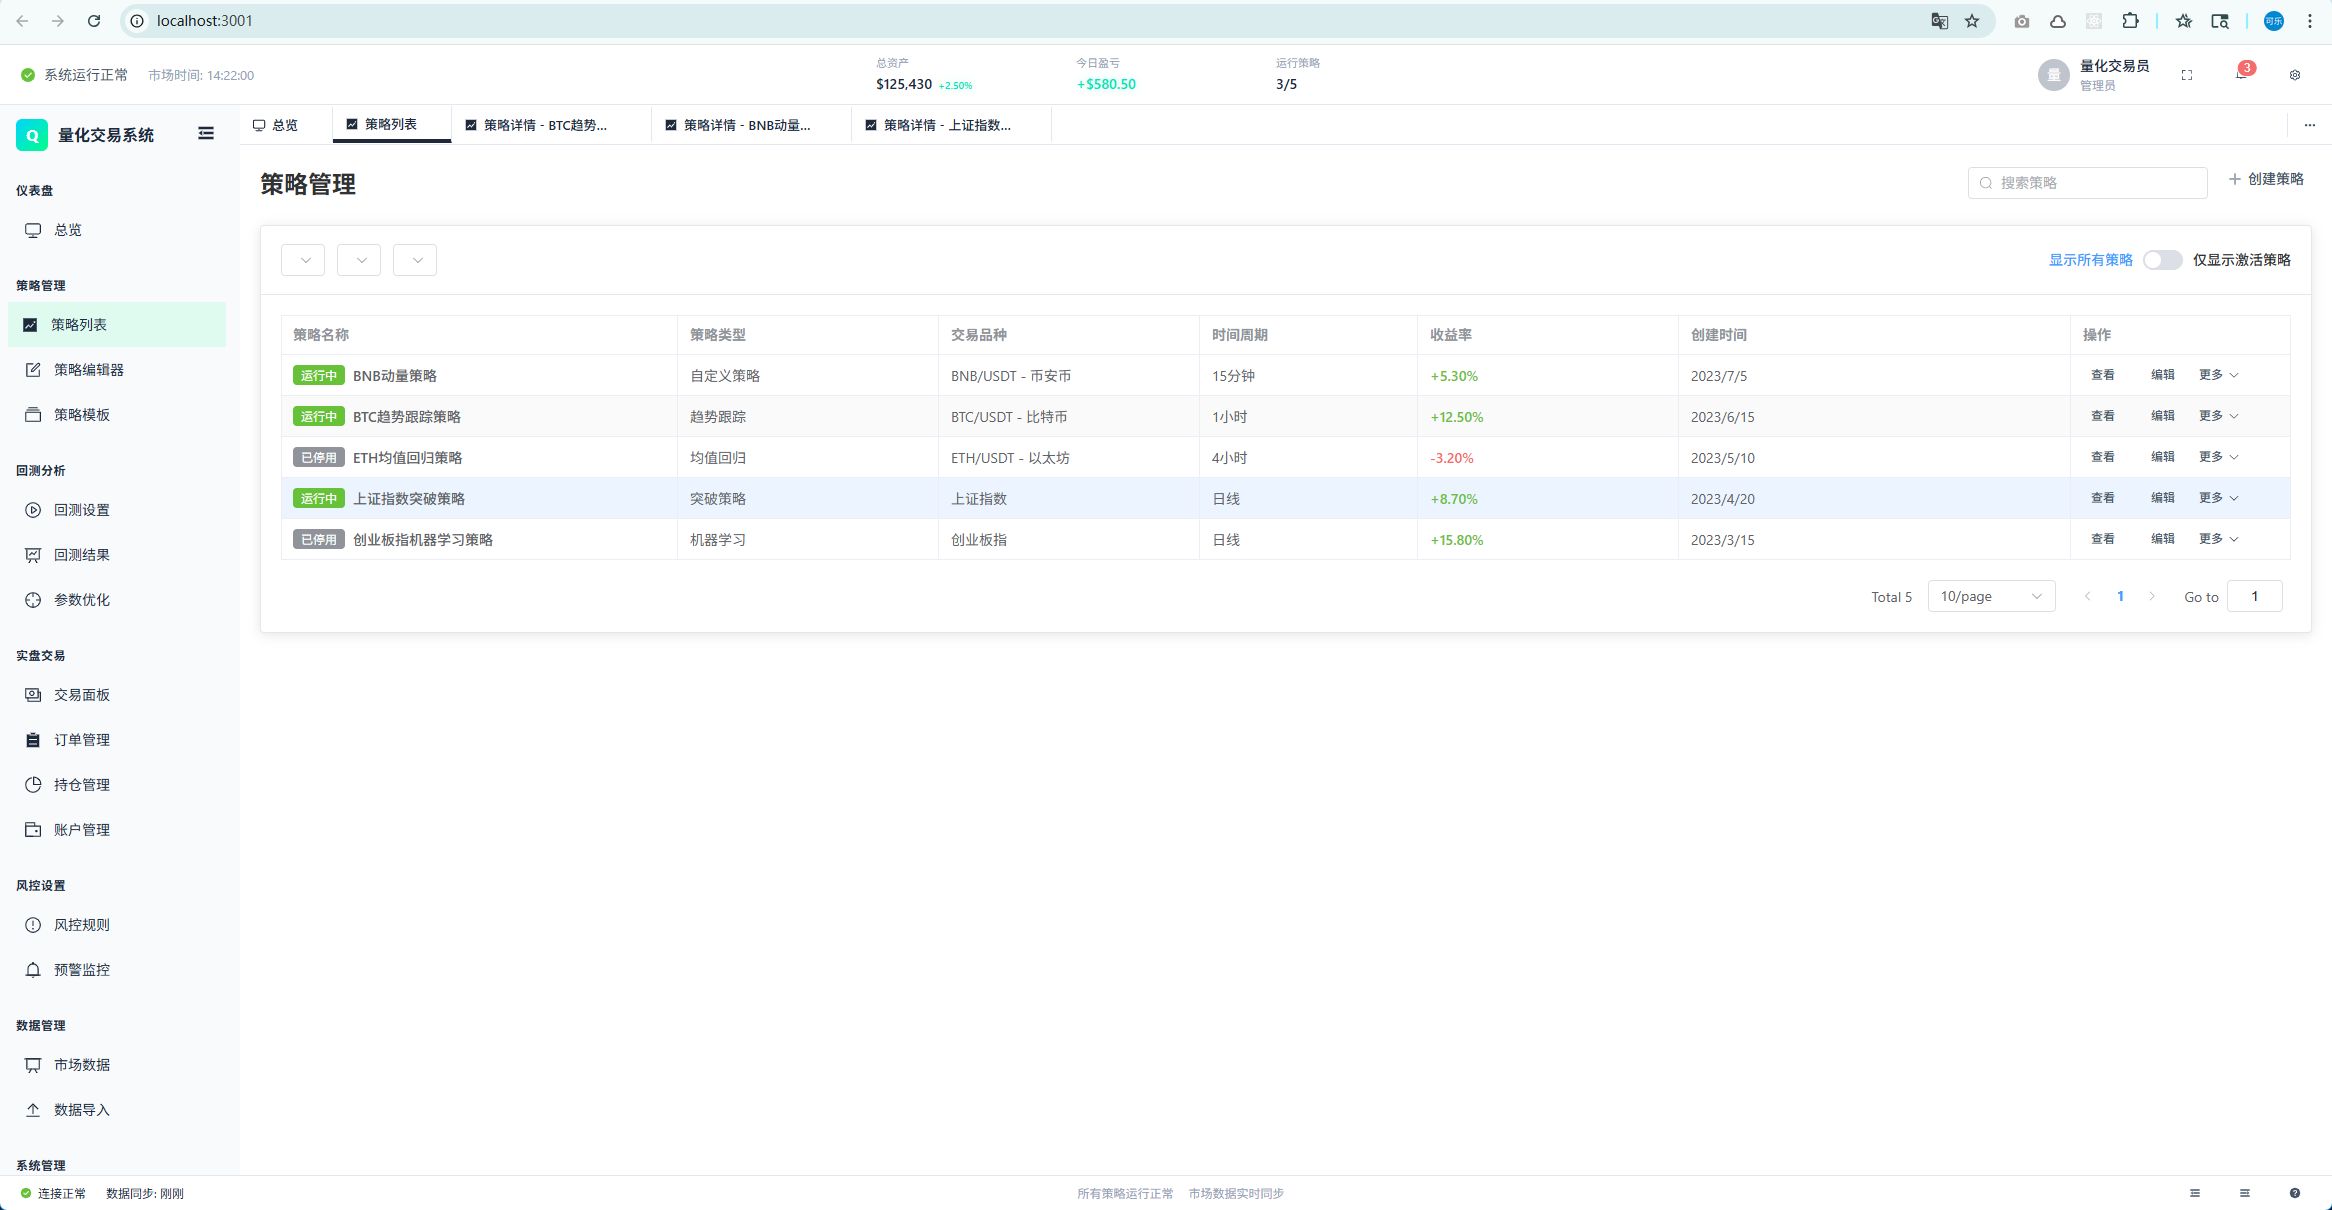Click the 量化交易系统 logo icon

click(x=32, y=135)
